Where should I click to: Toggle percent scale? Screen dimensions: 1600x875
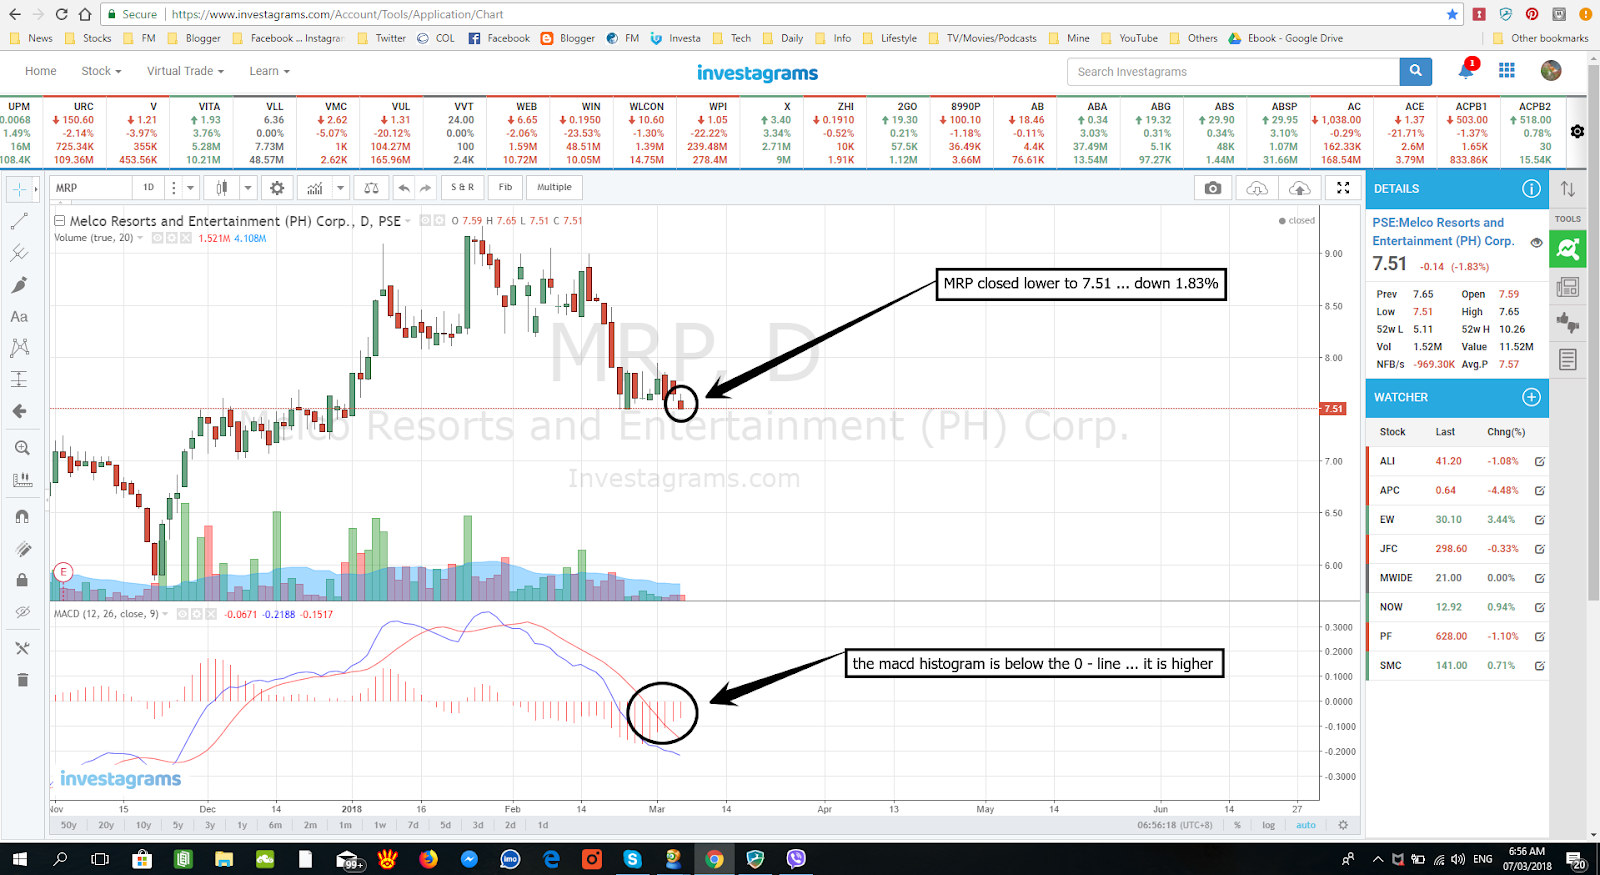pos(1237,825)
